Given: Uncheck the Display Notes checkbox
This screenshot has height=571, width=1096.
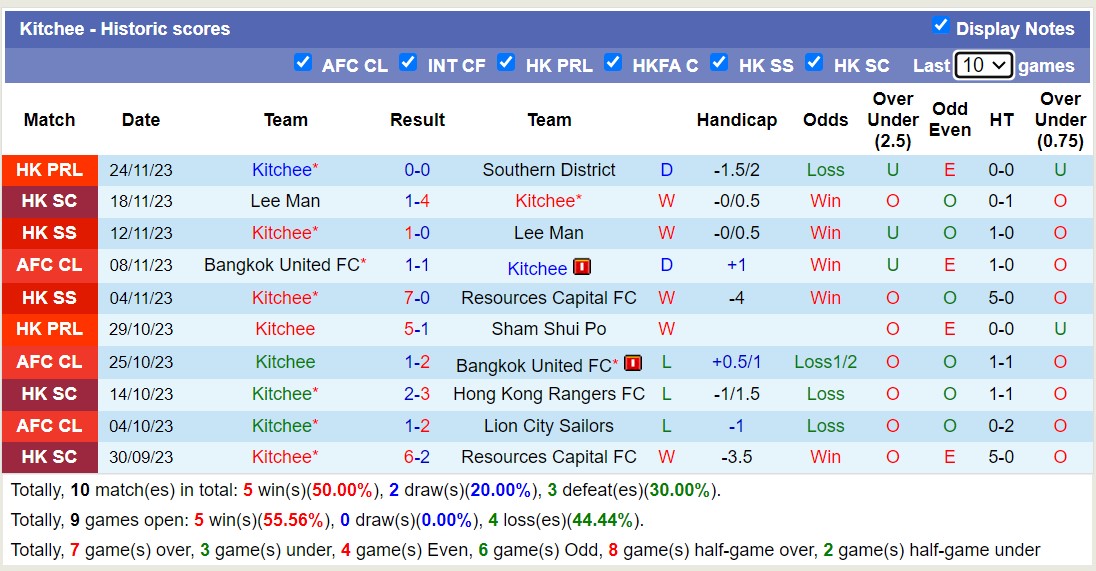Looking at the screenshot, I should pyautogui.click(x=940, y=26).
